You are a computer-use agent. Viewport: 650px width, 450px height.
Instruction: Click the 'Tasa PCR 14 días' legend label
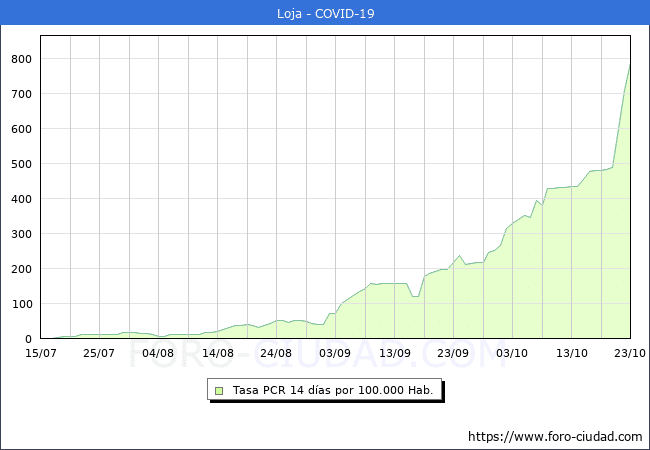(x=333, y=390)
